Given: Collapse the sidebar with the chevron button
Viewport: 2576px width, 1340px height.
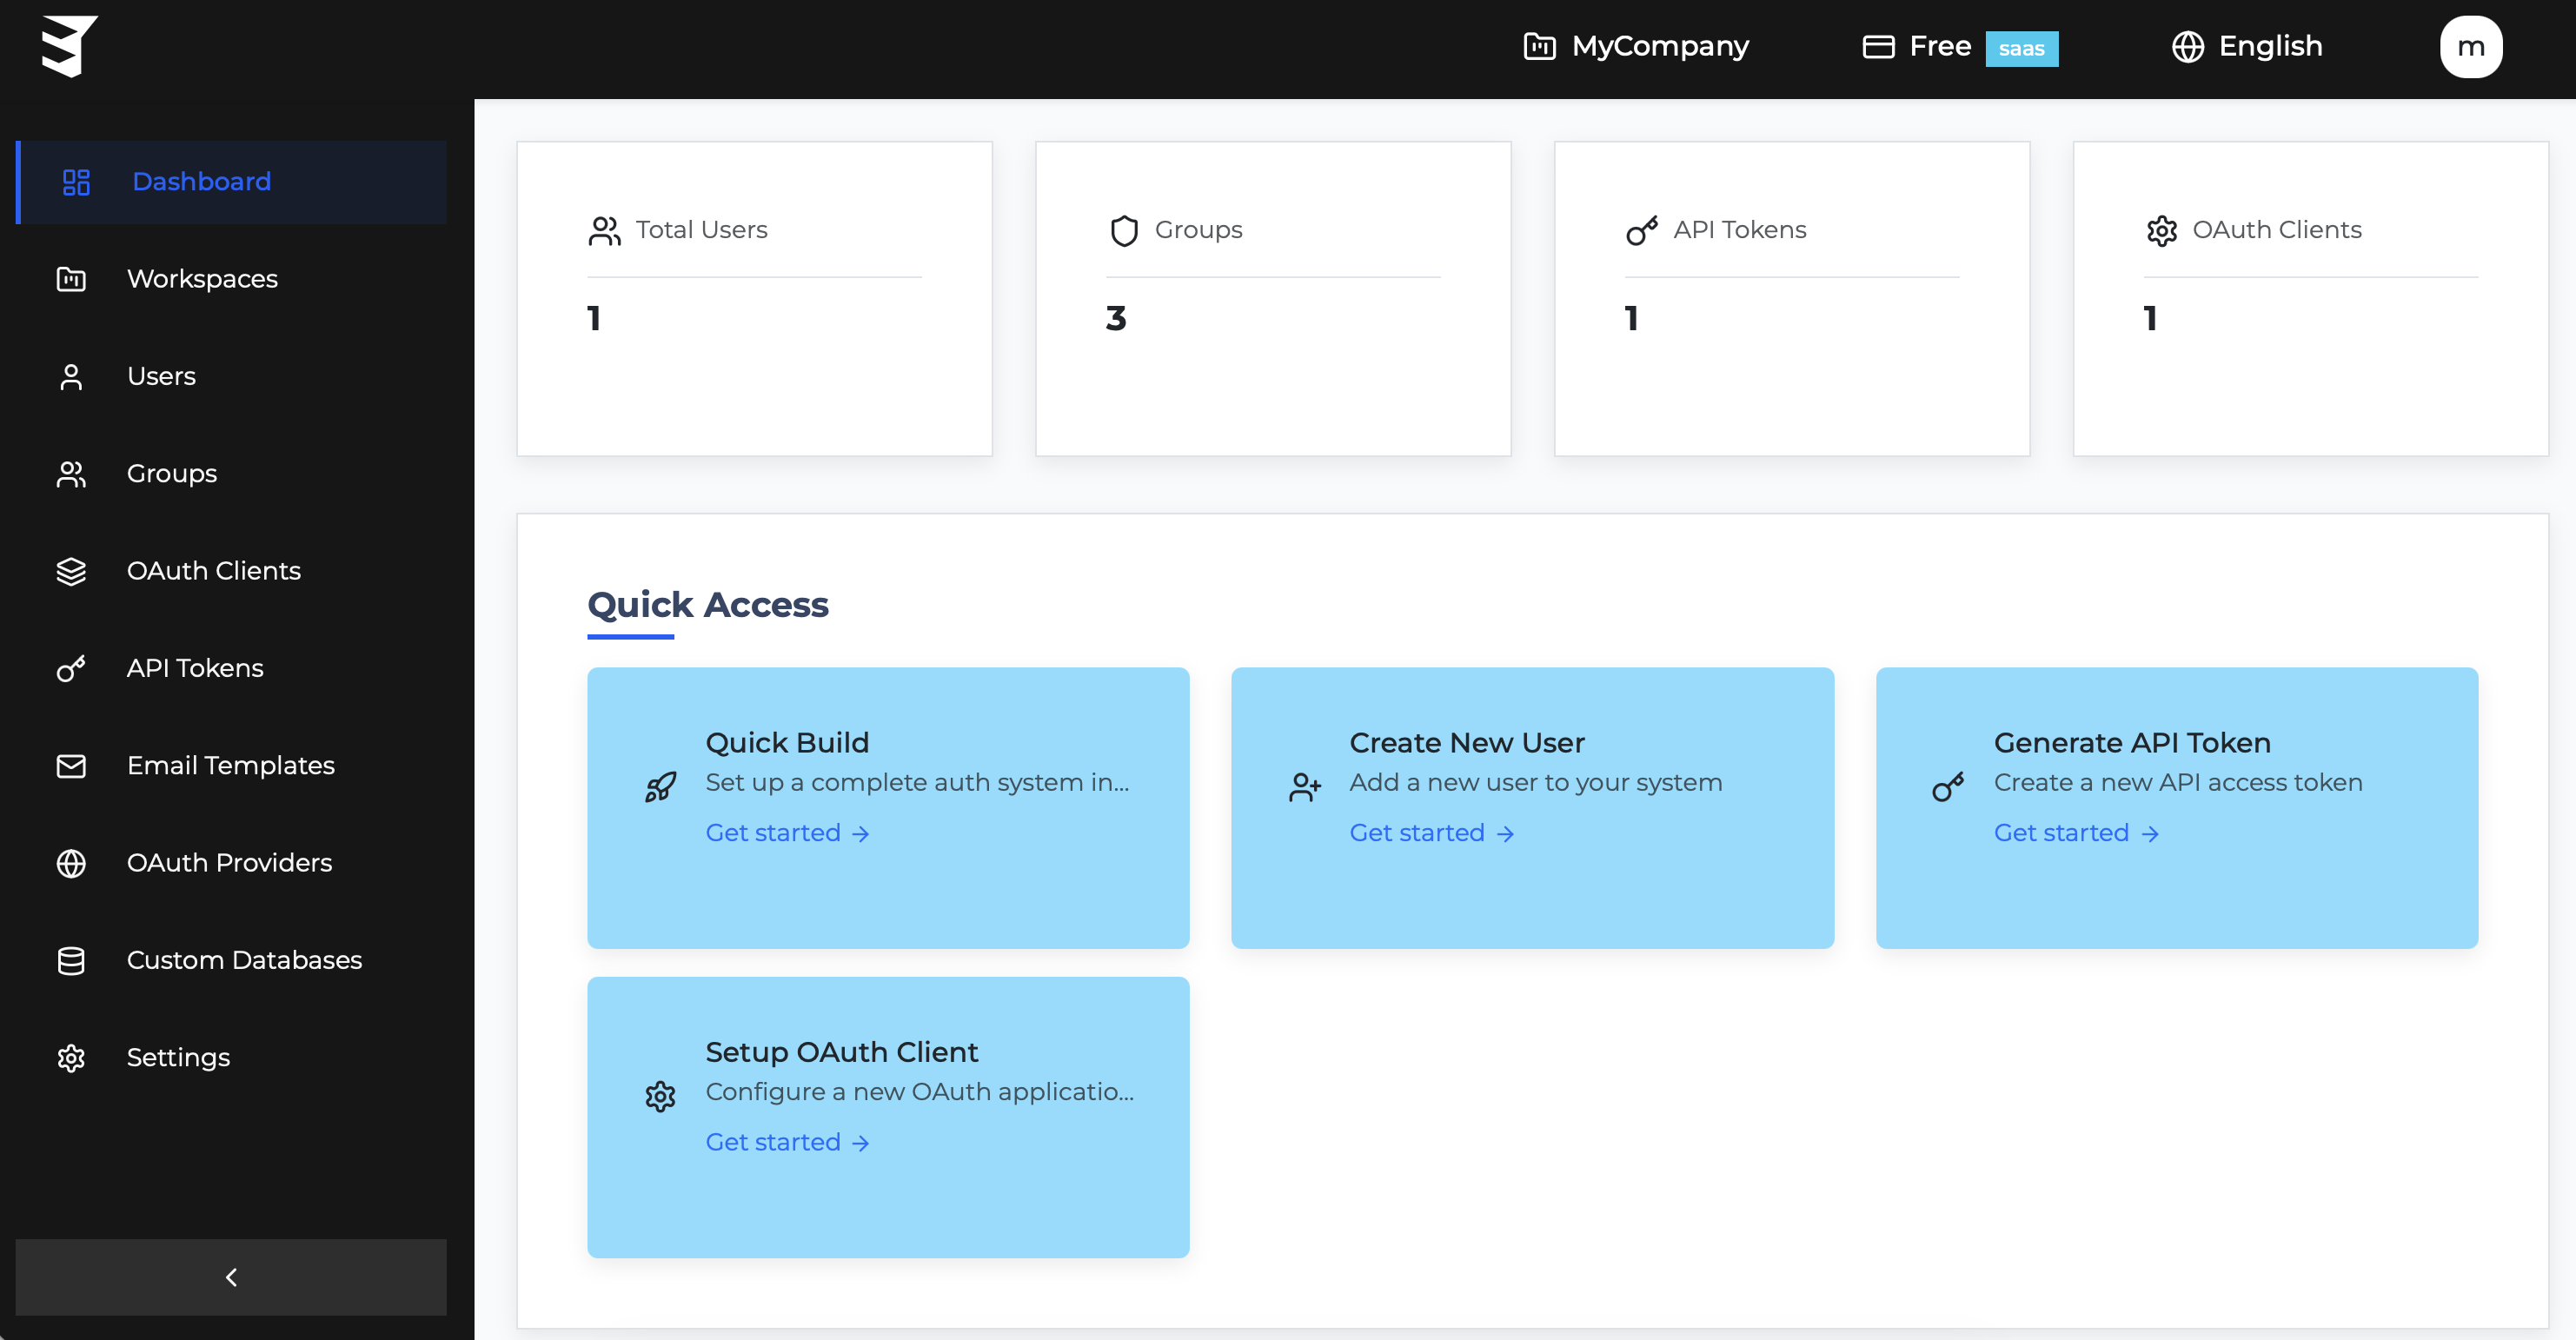Looking at the screenshot, I should coord(231,1277).
